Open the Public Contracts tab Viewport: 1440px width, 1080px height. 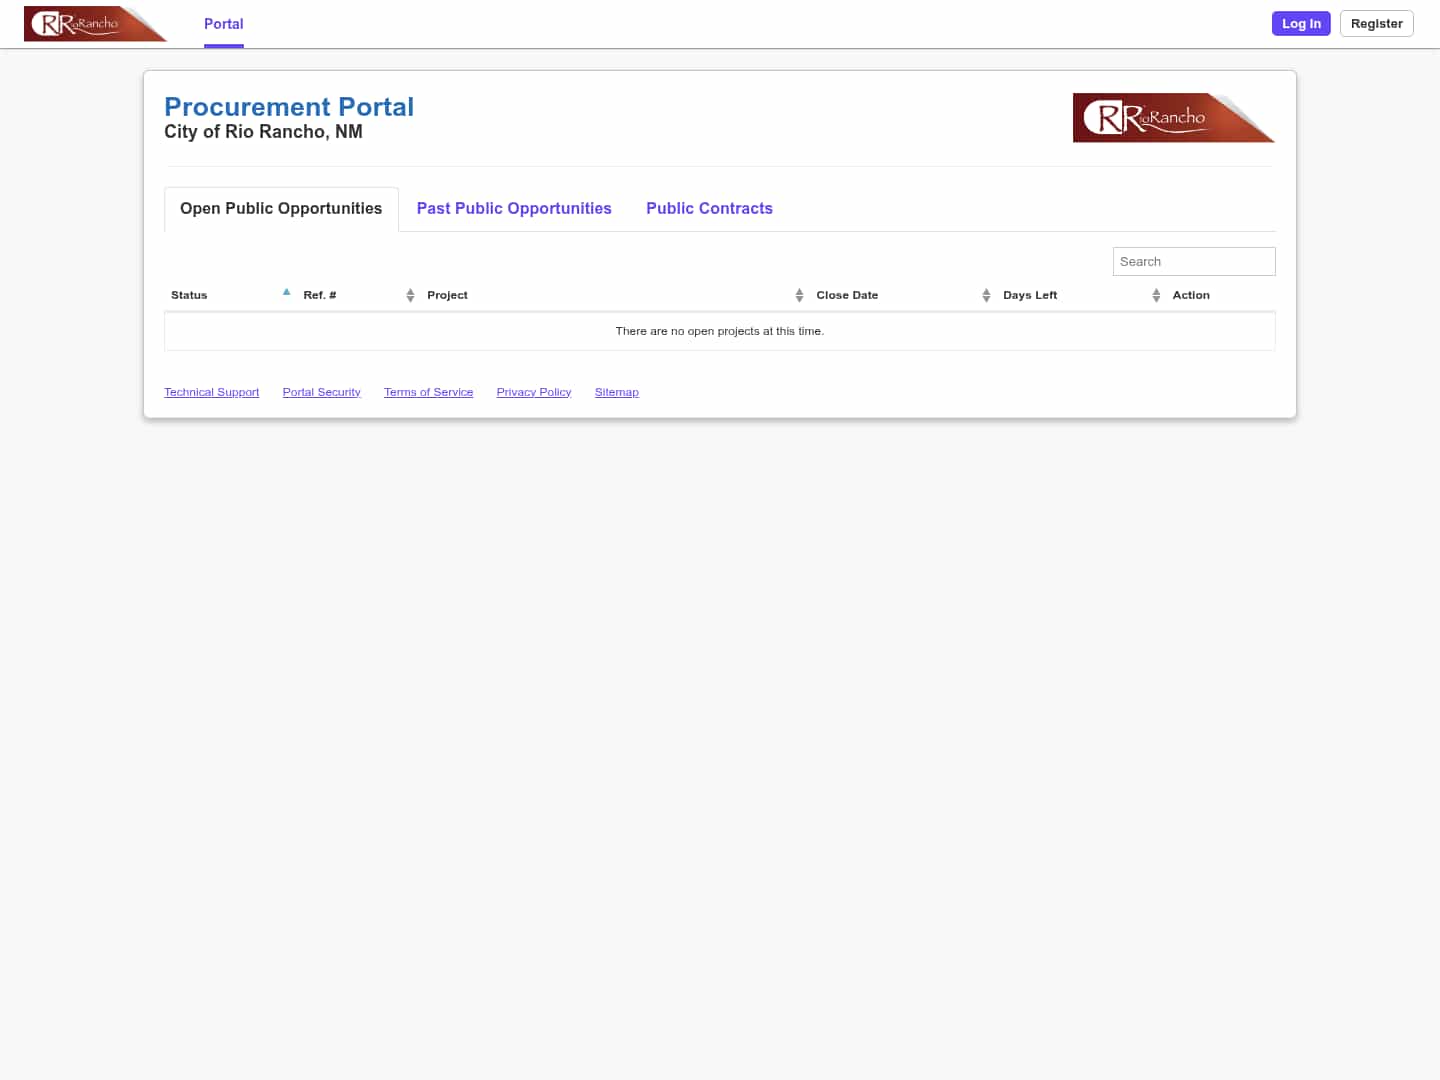pos(709,208)
